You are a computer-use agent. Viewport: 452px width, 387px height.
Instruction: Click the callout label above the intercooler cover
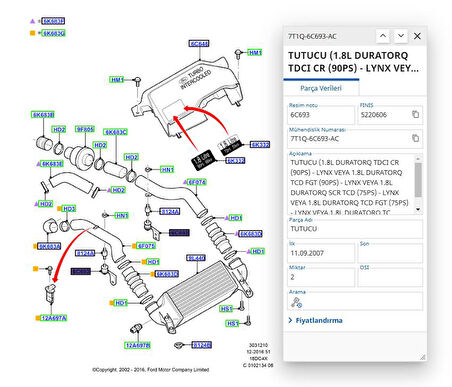click(x=199, y=44)
